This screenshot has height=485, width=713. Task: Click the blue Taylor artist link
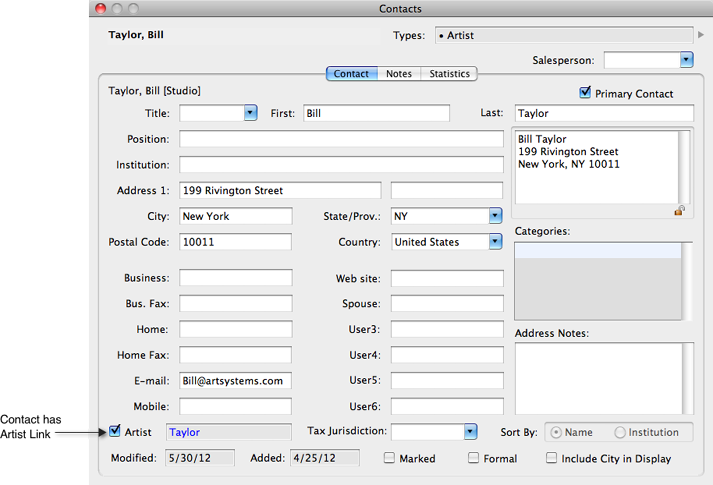(185, 433)
